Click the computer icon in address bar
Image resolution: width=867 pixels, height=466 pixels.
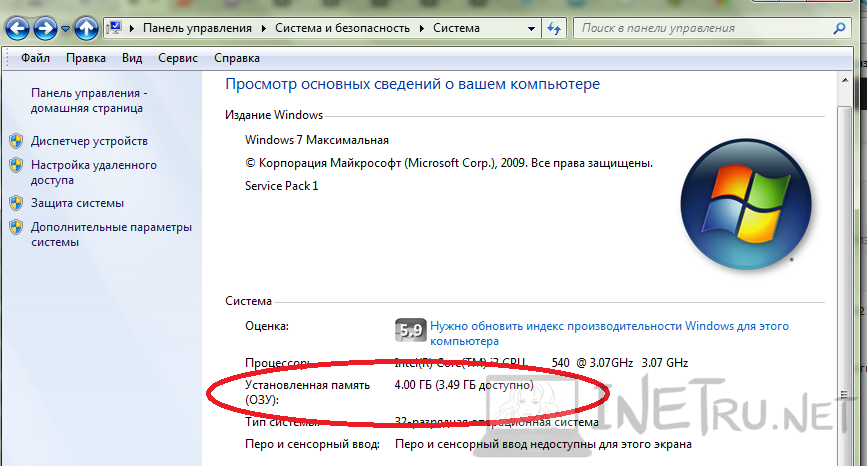point(114,28)
